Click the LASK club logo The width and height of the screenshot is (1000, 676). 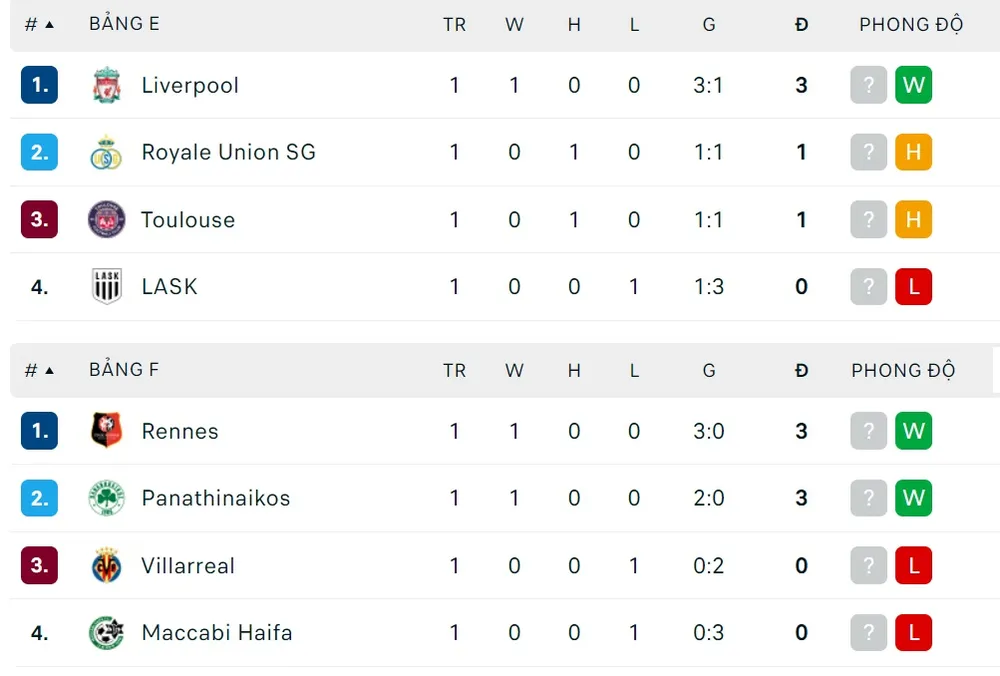[x=106, y=286]
